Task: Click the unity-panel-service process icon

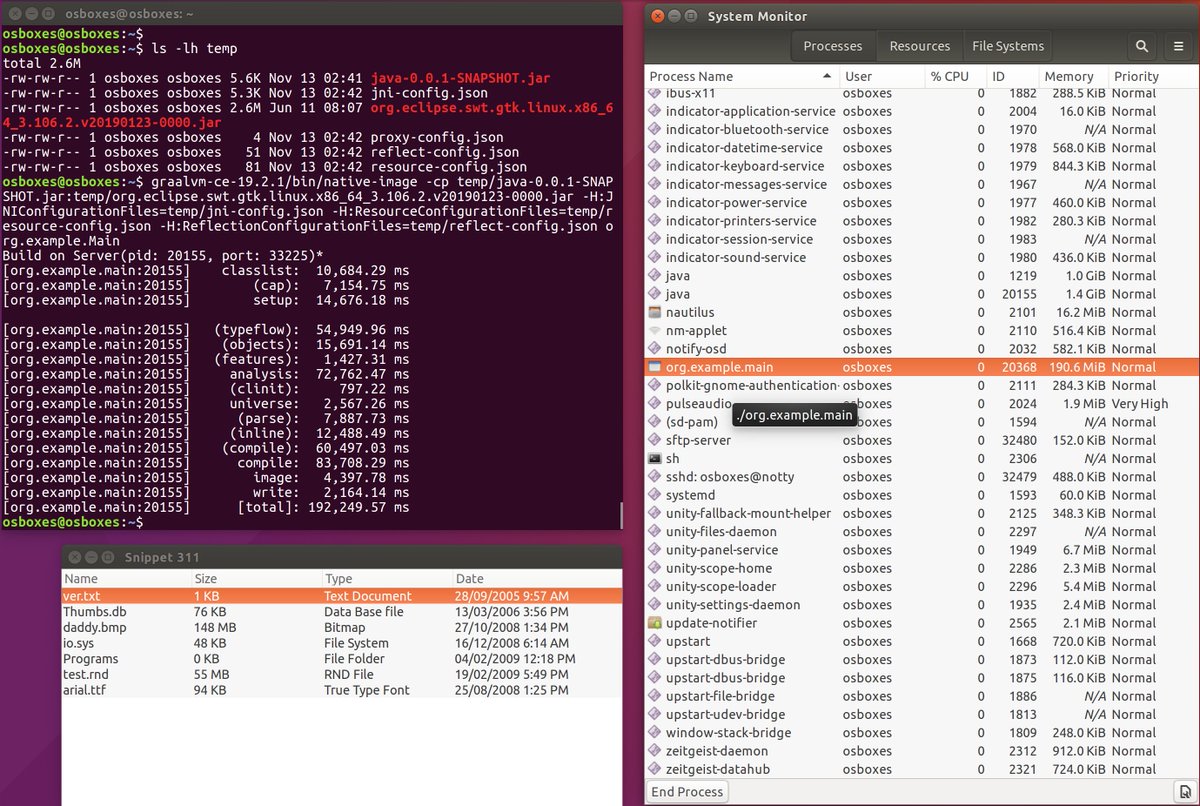Action: pos(655,550)
